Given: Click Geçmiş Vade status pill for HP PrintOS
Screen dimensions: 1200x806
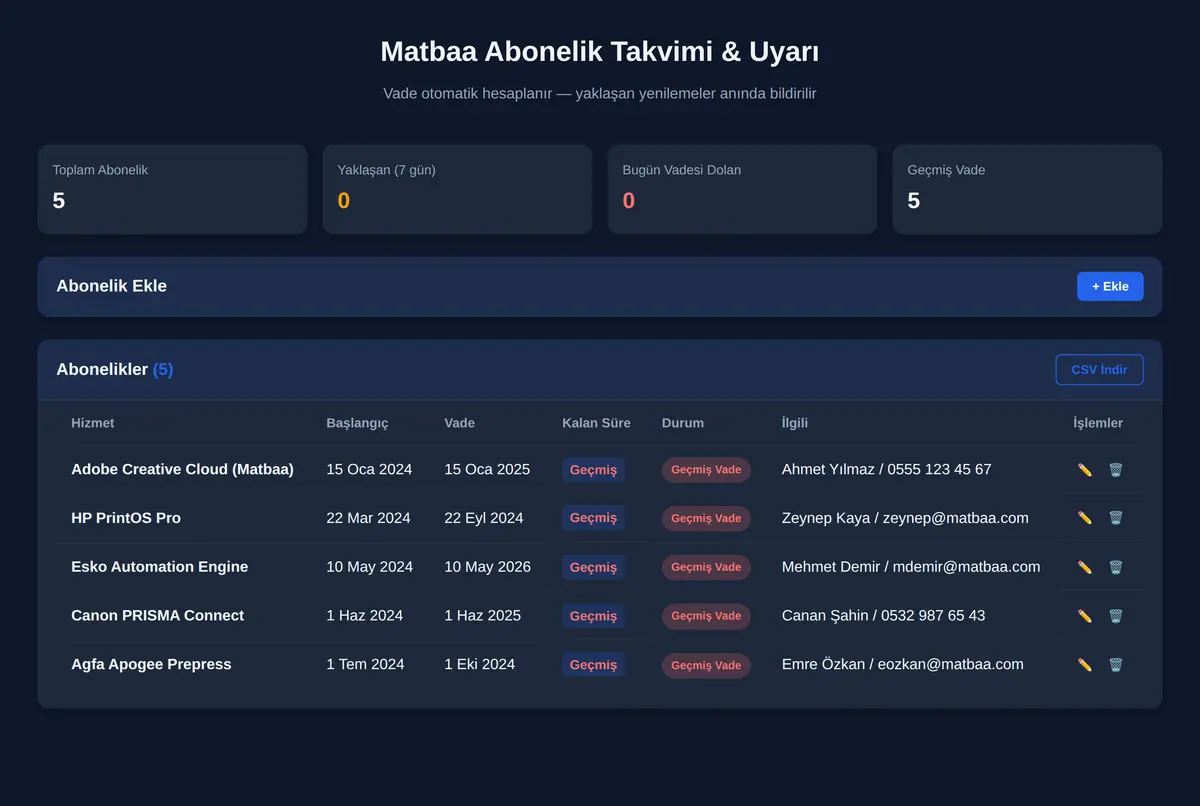Looking at the screenshot, I should (x=706, y=518).
